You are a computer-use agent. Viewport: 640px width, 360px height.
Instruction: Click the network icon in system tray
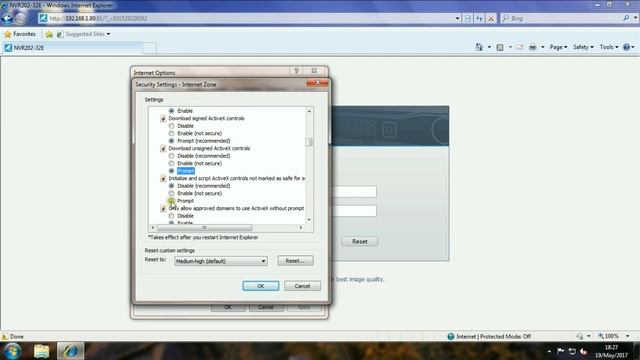click(x=572, y=351)
